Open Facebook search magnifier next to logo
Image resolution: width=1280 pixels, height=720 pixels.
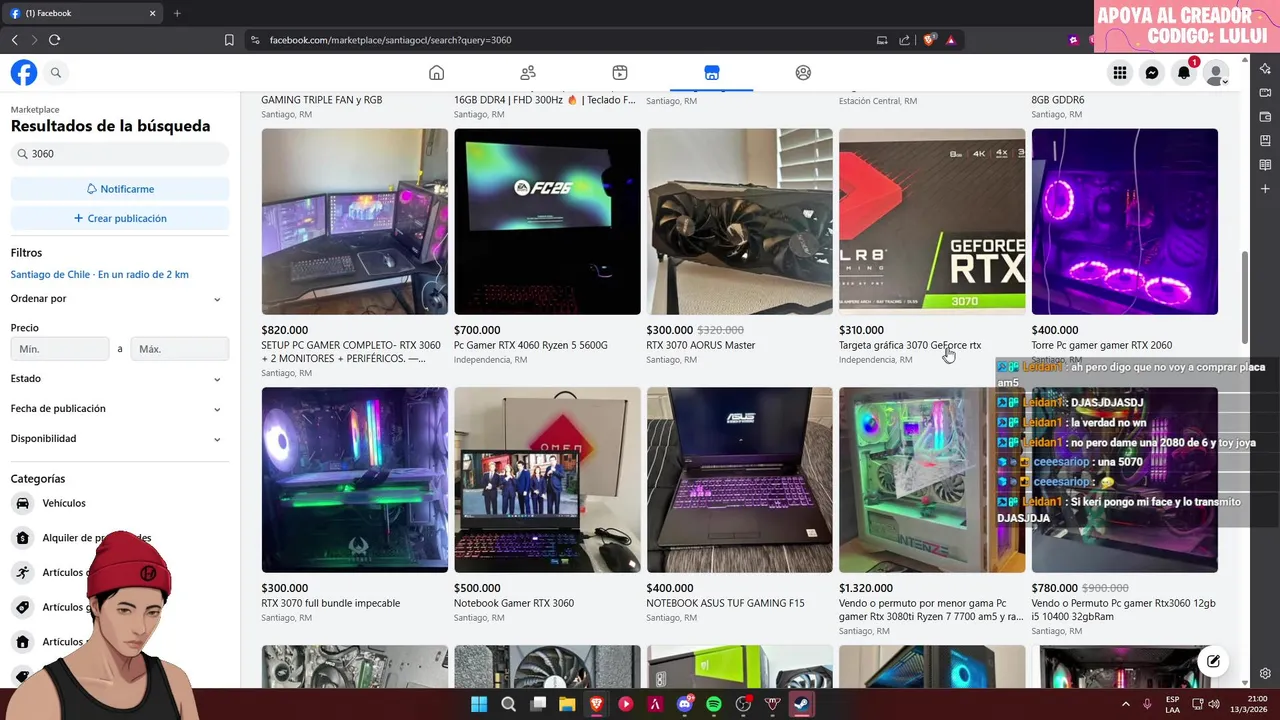56,73
